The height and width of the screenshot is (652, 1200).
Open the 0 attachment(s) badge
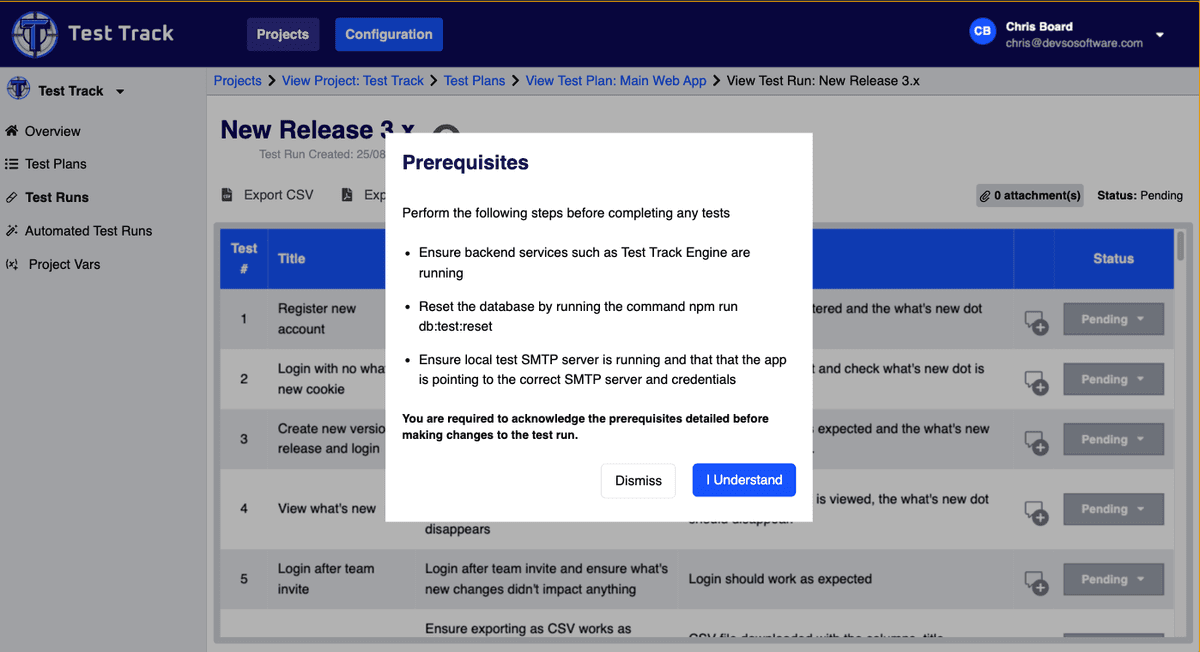(1030, 196)
